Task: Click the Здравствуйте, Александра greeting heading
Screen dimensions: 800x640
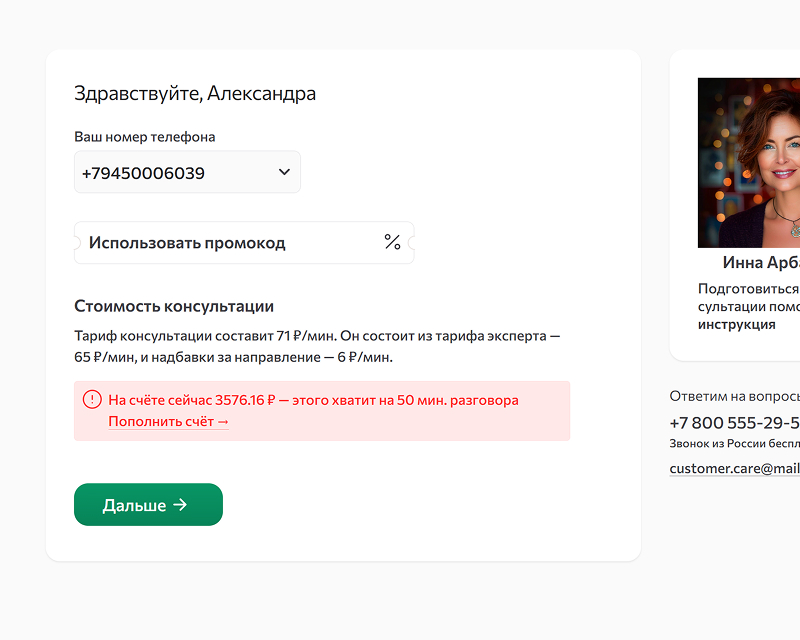Action: click(195, 94)
